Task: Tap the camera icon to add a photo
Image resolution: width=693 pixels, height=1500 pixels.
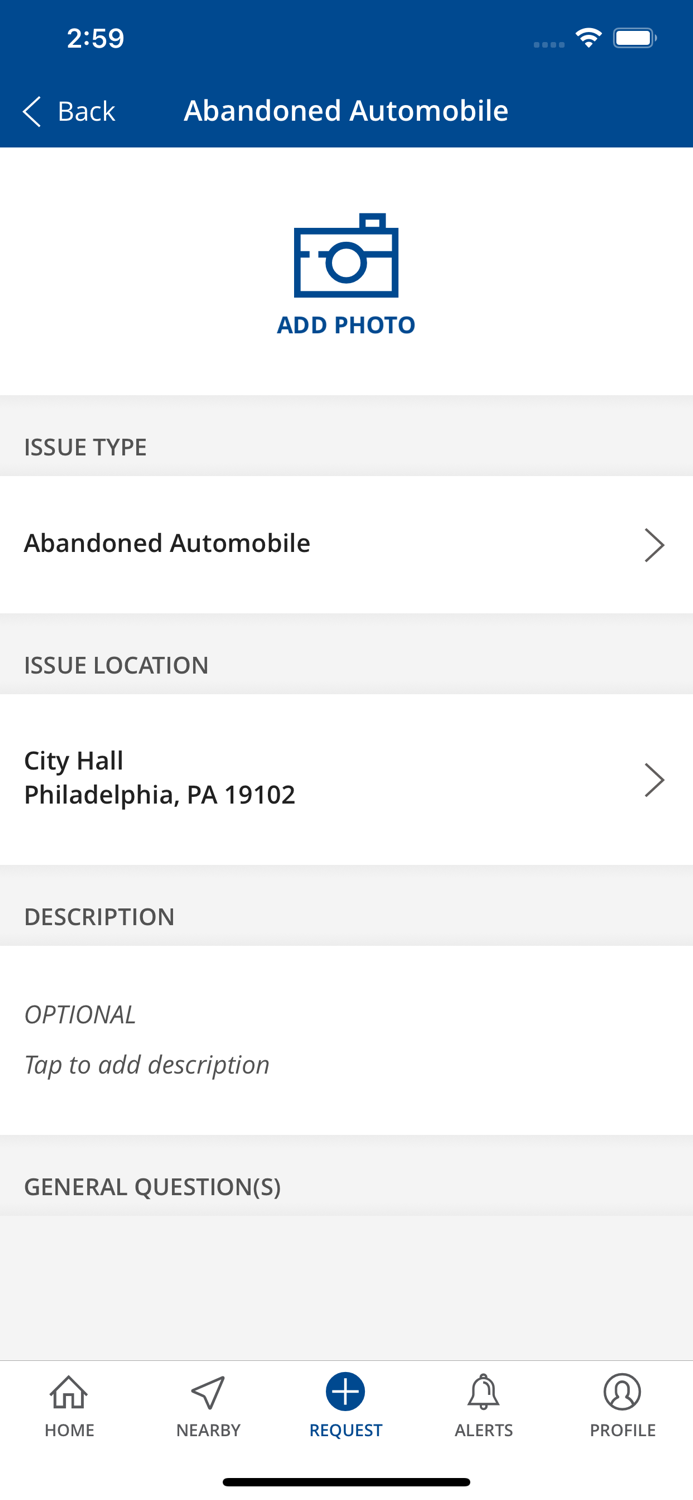Action: [346, 260]
